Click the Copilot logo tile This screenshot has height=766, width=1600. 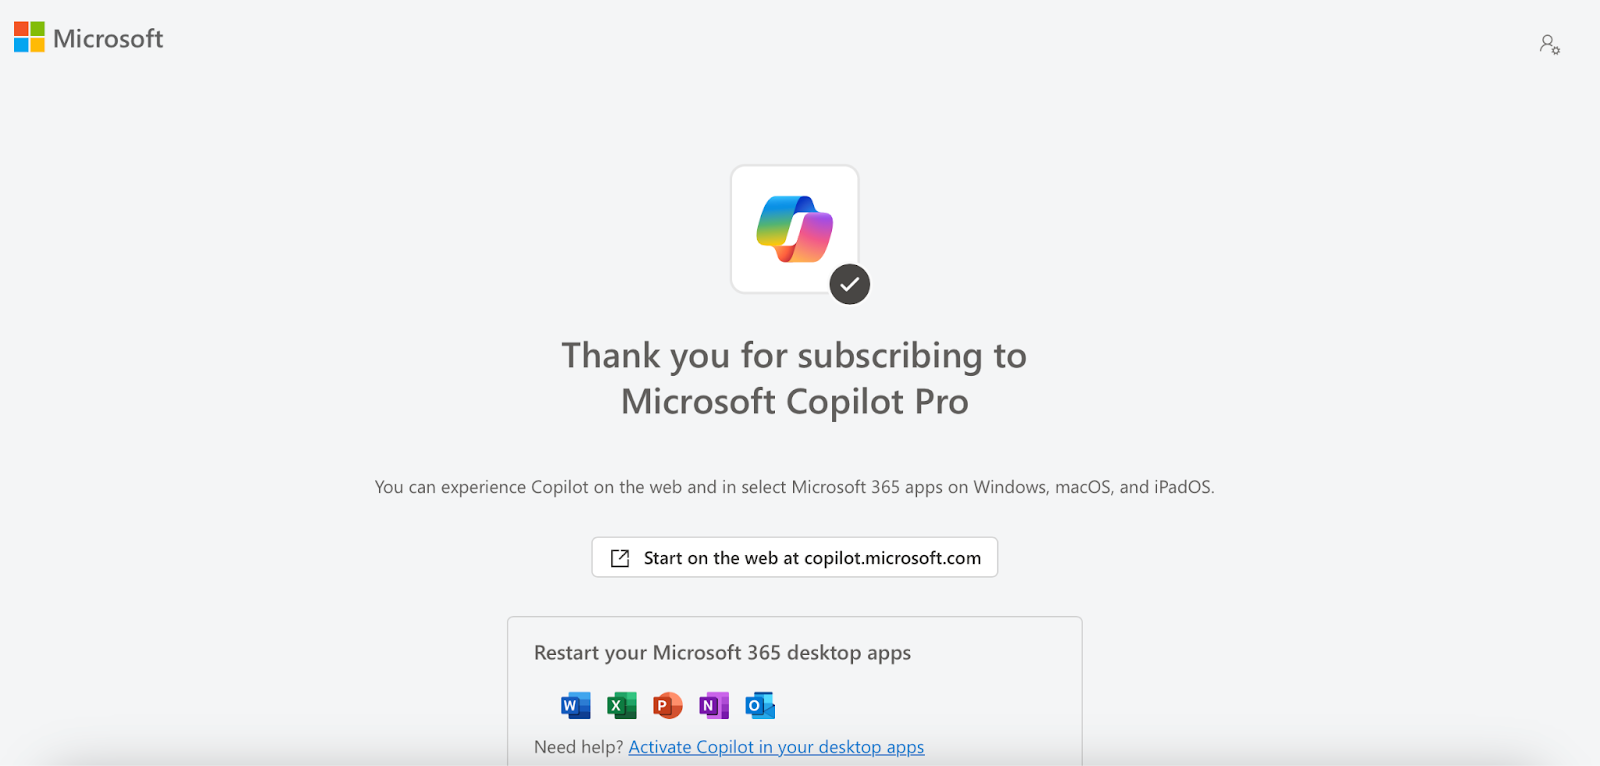[x=795, y=229]
